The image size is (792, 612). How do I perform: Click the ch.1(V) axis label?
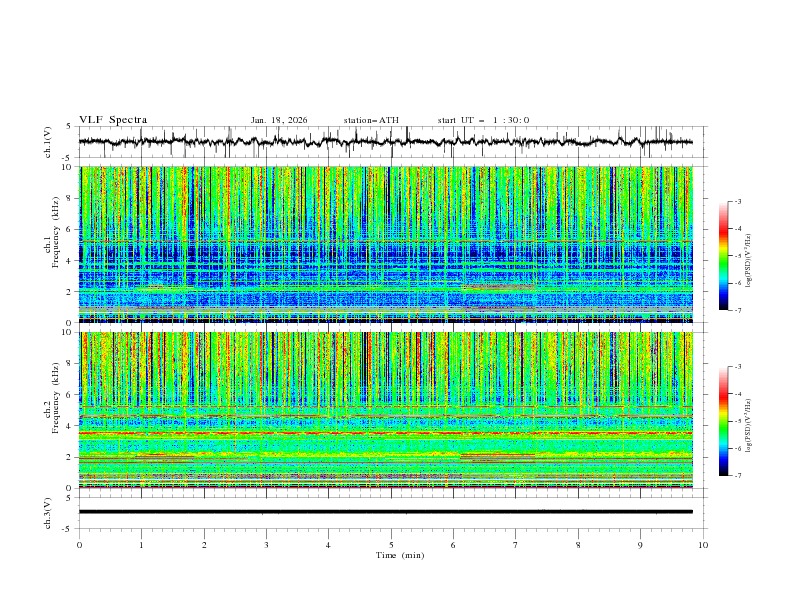click(x=50, y=142)
